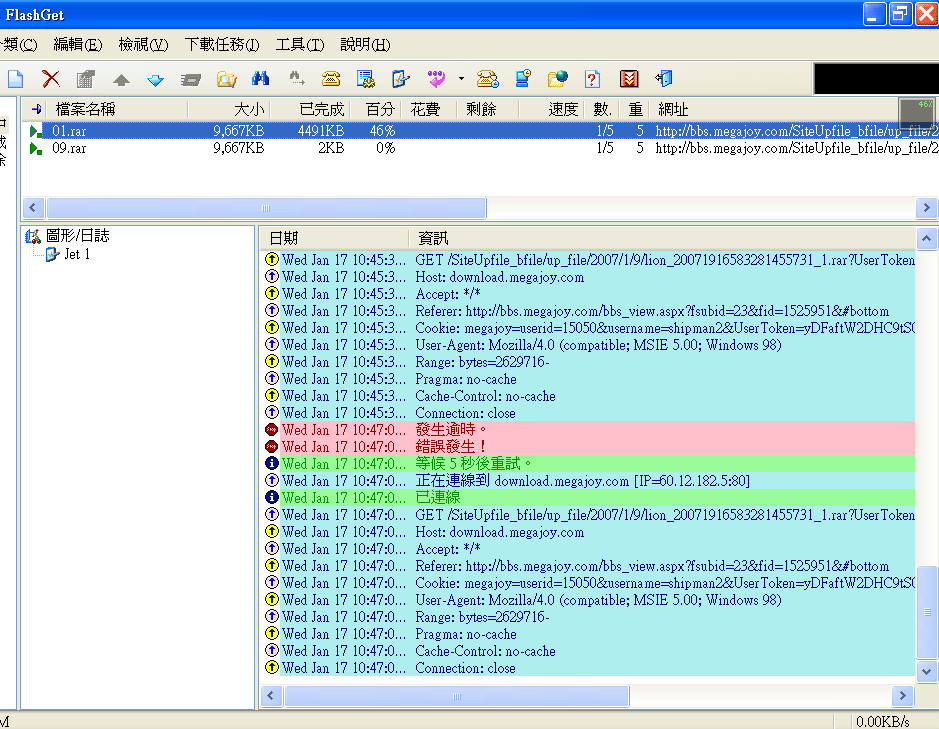Screen dimensions: 939x729
Task: Click the status icon of 09.rar
Action: [x=36, y=149]
